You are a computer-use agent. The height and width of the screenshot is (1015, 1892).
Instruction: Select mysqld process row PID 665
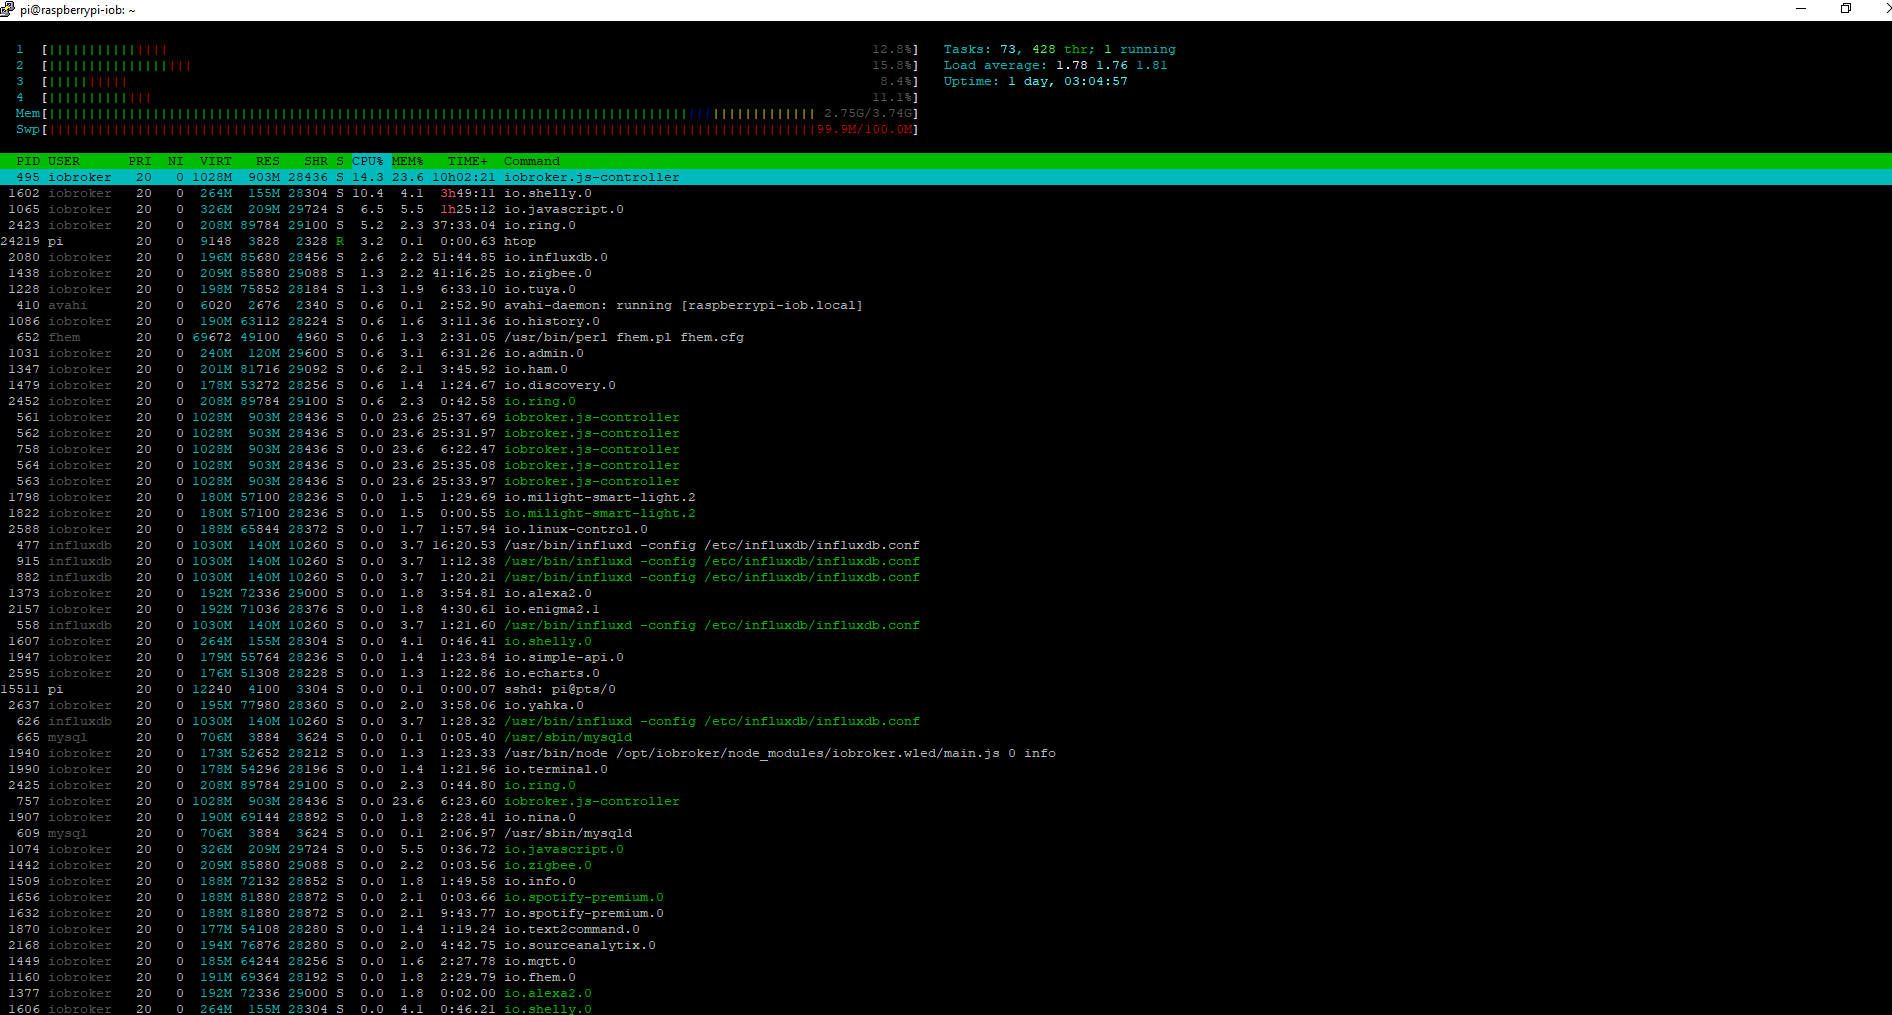click(x=946, y=737)
